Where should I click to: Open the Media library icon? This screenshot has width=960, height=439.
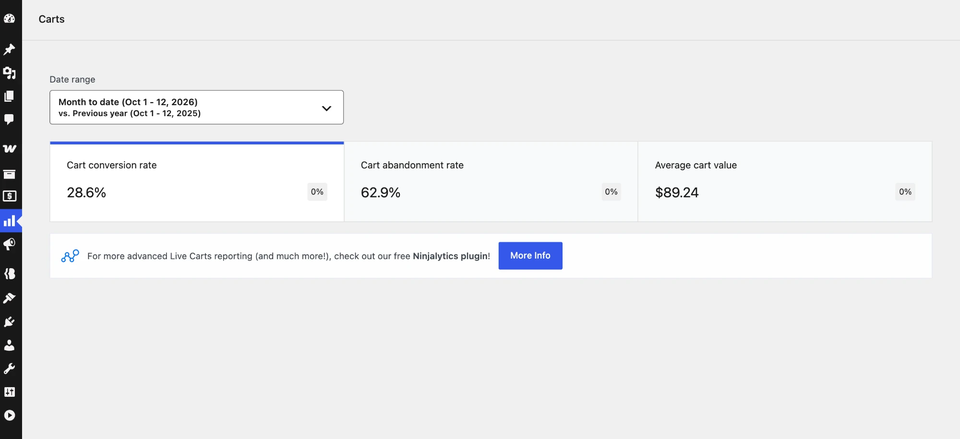coord(9,73)
